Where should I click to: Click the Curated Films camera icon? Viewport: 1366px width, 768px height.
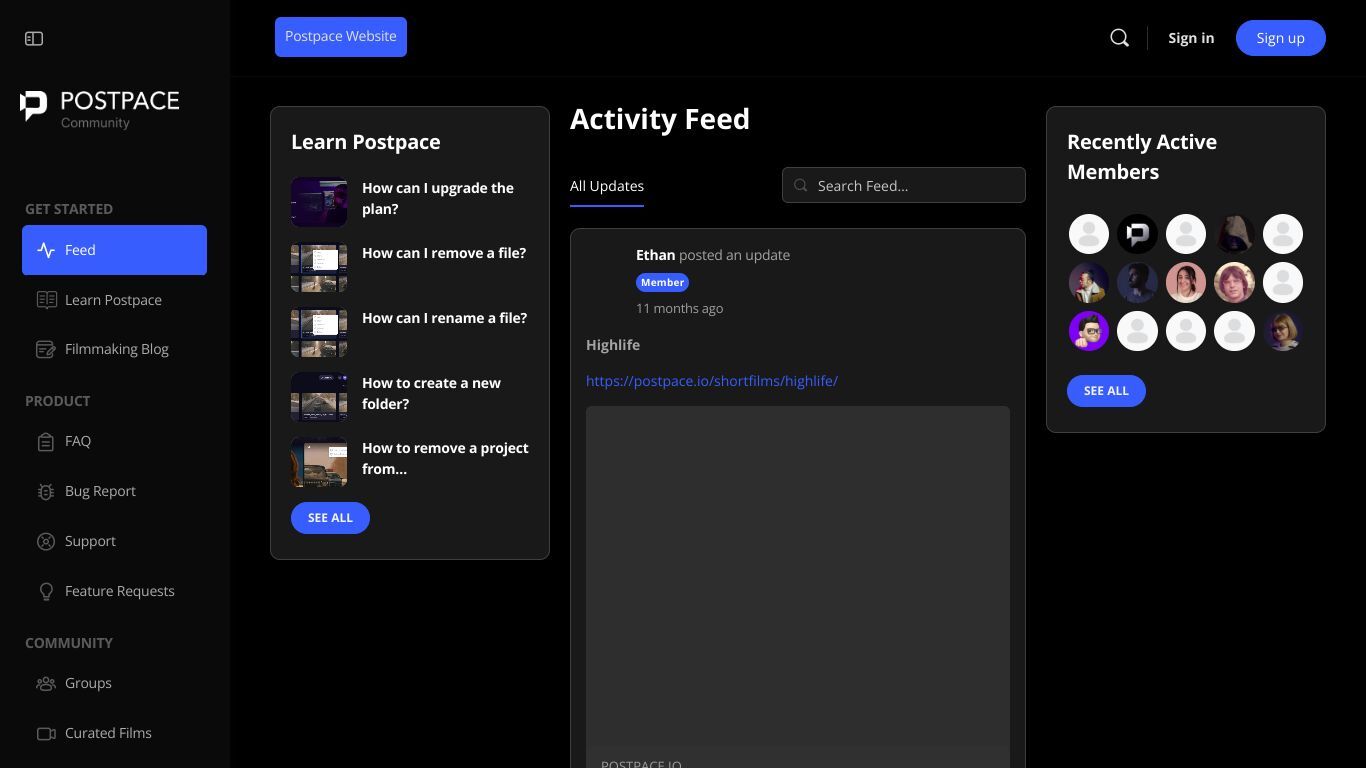[46, 733]
